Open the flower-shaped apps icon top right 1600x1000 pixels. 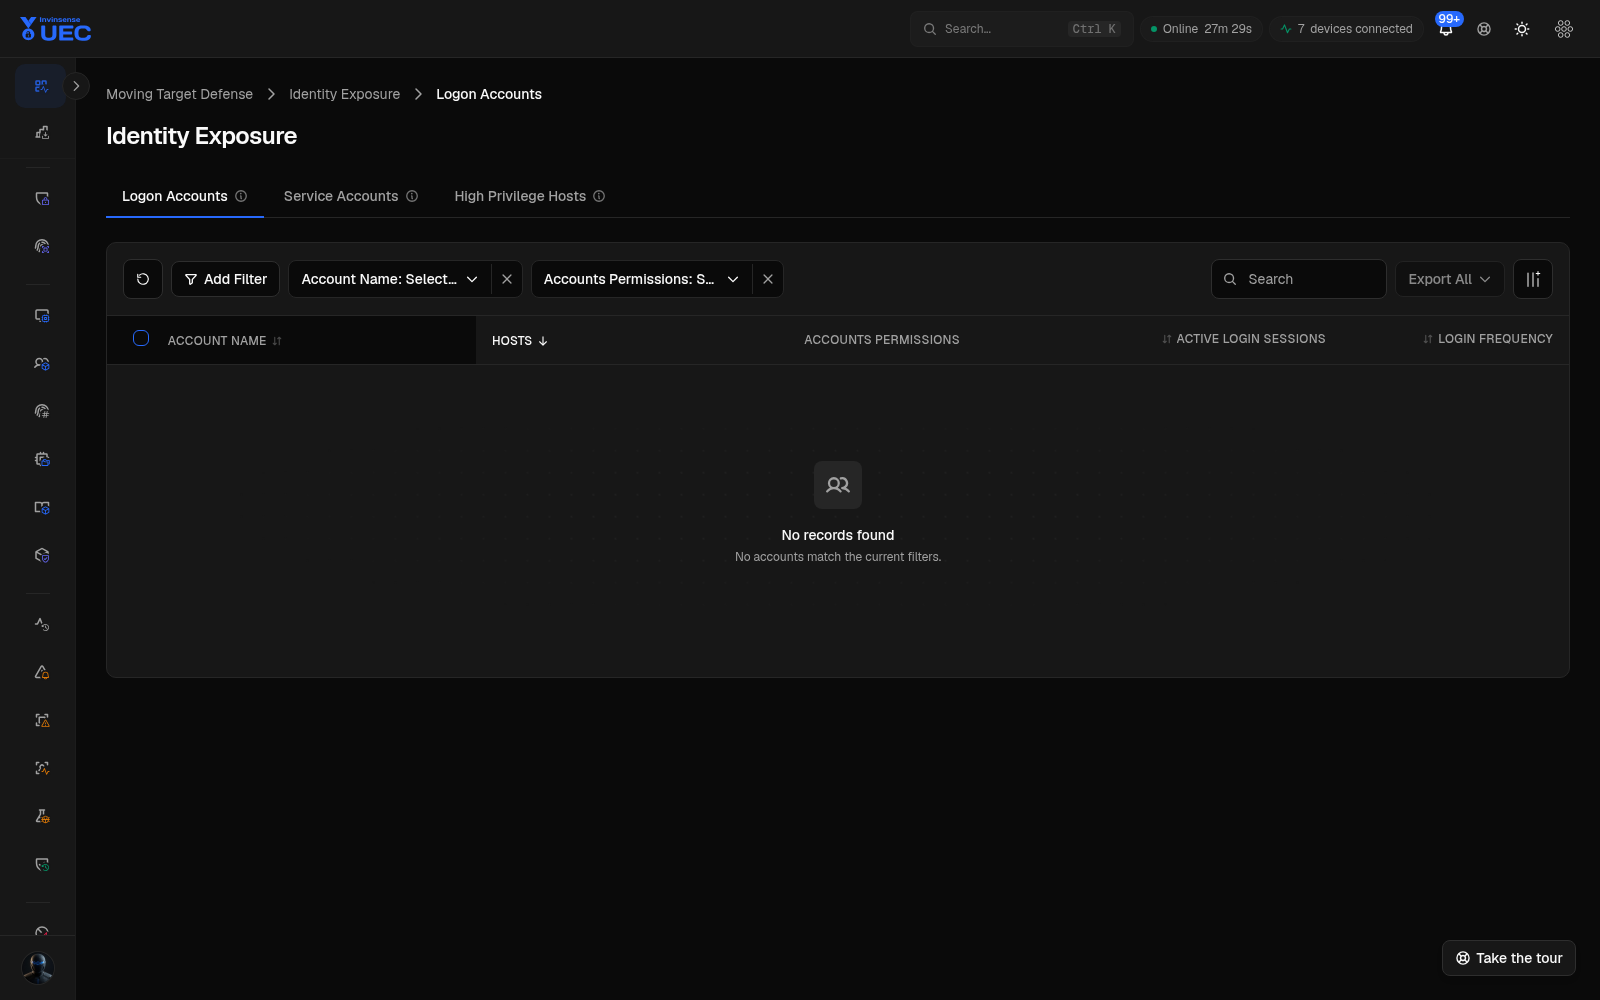[1564, 29]
